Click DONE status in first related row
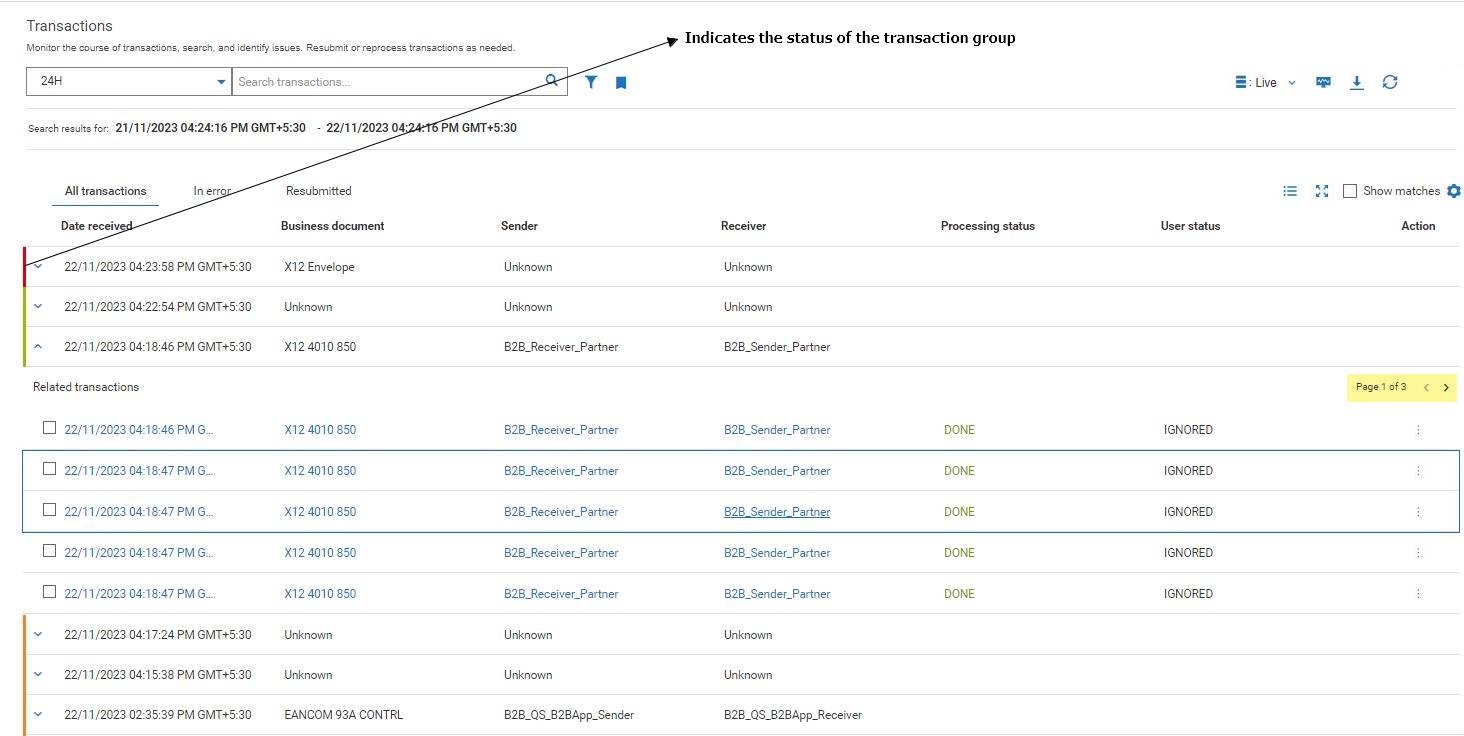The image size is (1464, 736). pyautogui.click(x=959, y=430)
